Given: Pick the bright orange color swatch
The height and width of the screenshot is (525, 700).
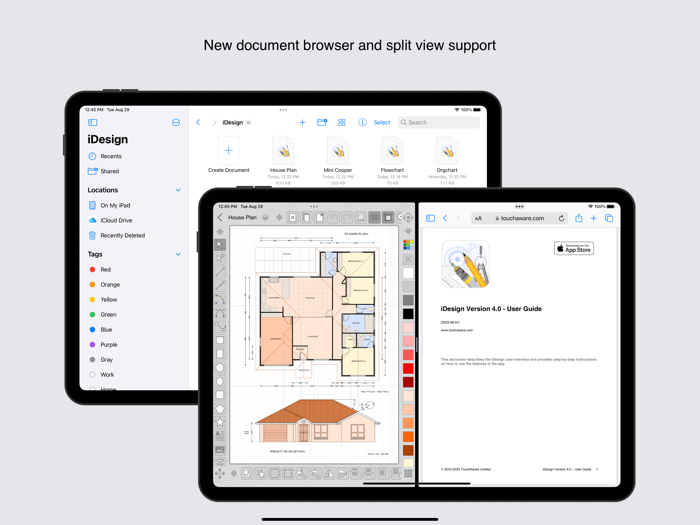Looking at the screenshot, I should [408, 437].
